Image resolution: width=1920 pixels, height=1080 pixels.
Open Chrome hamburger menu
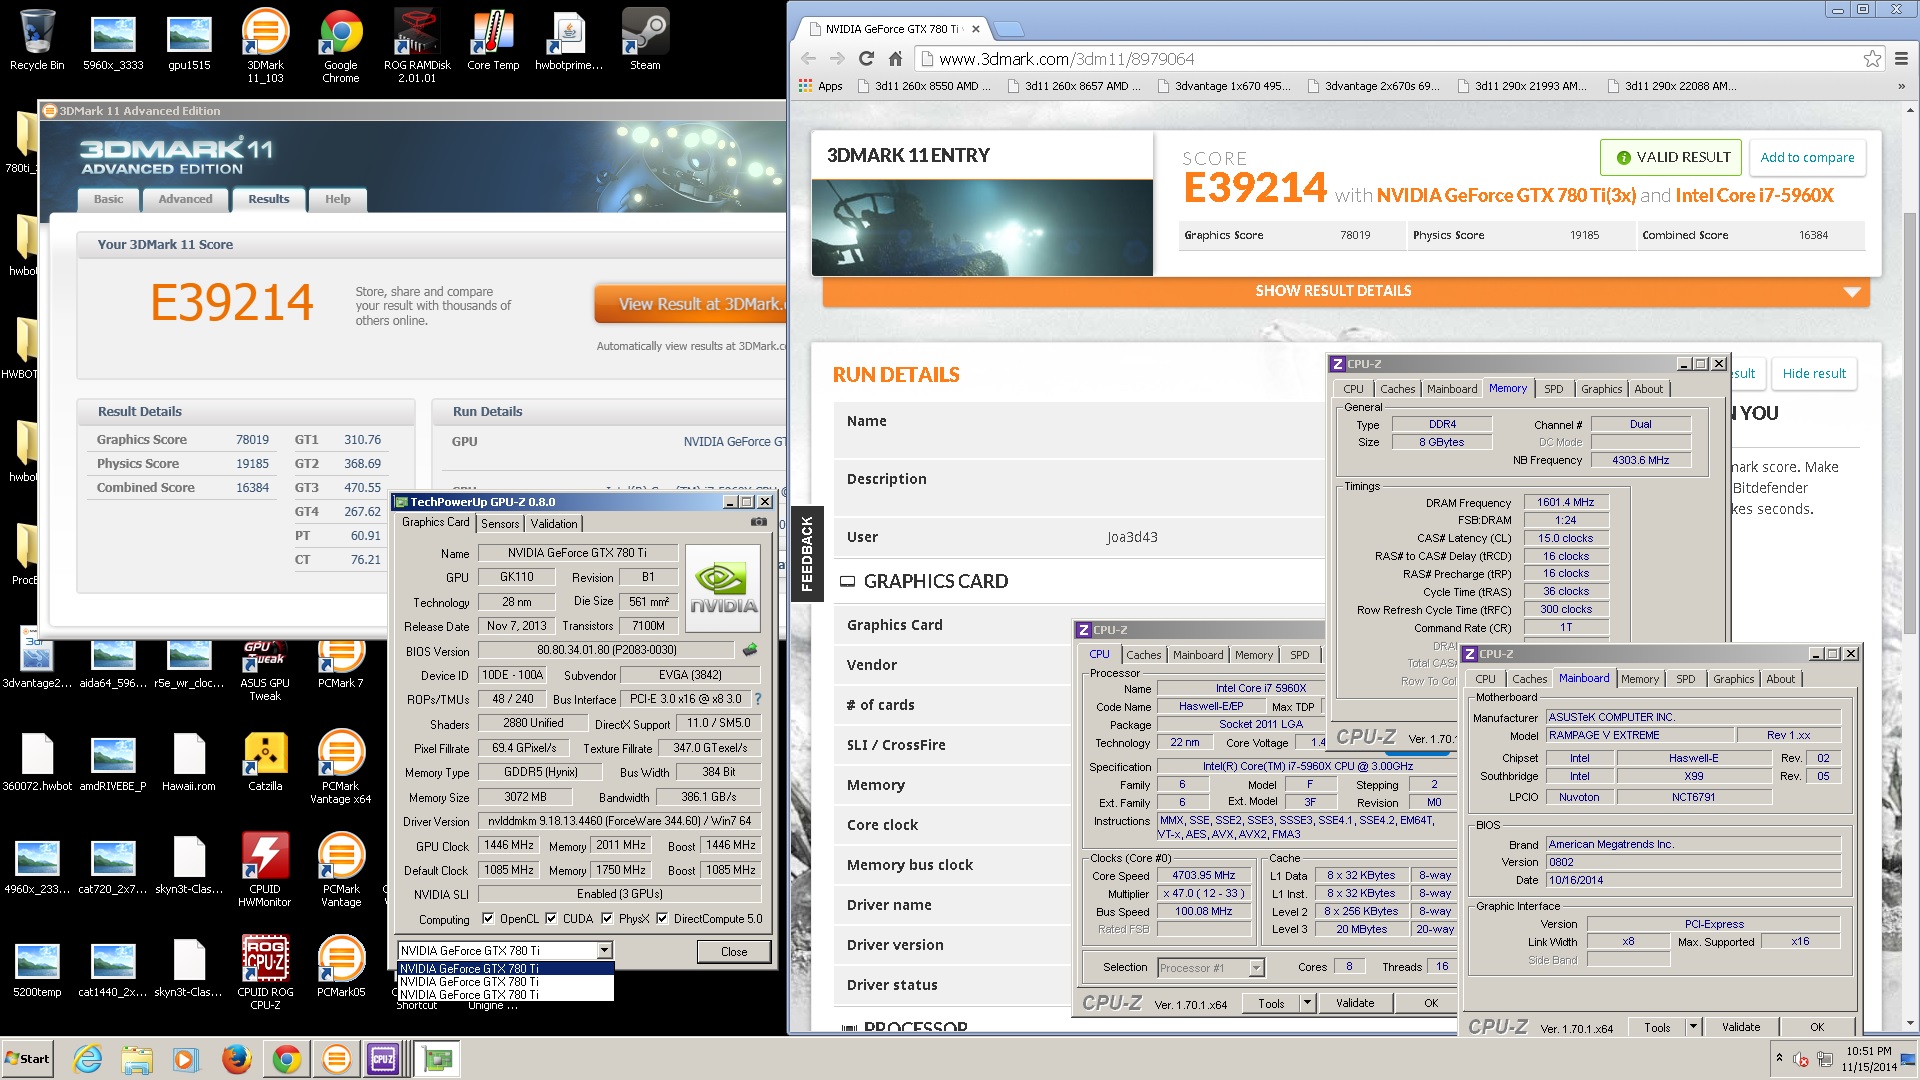point(1901,59)
